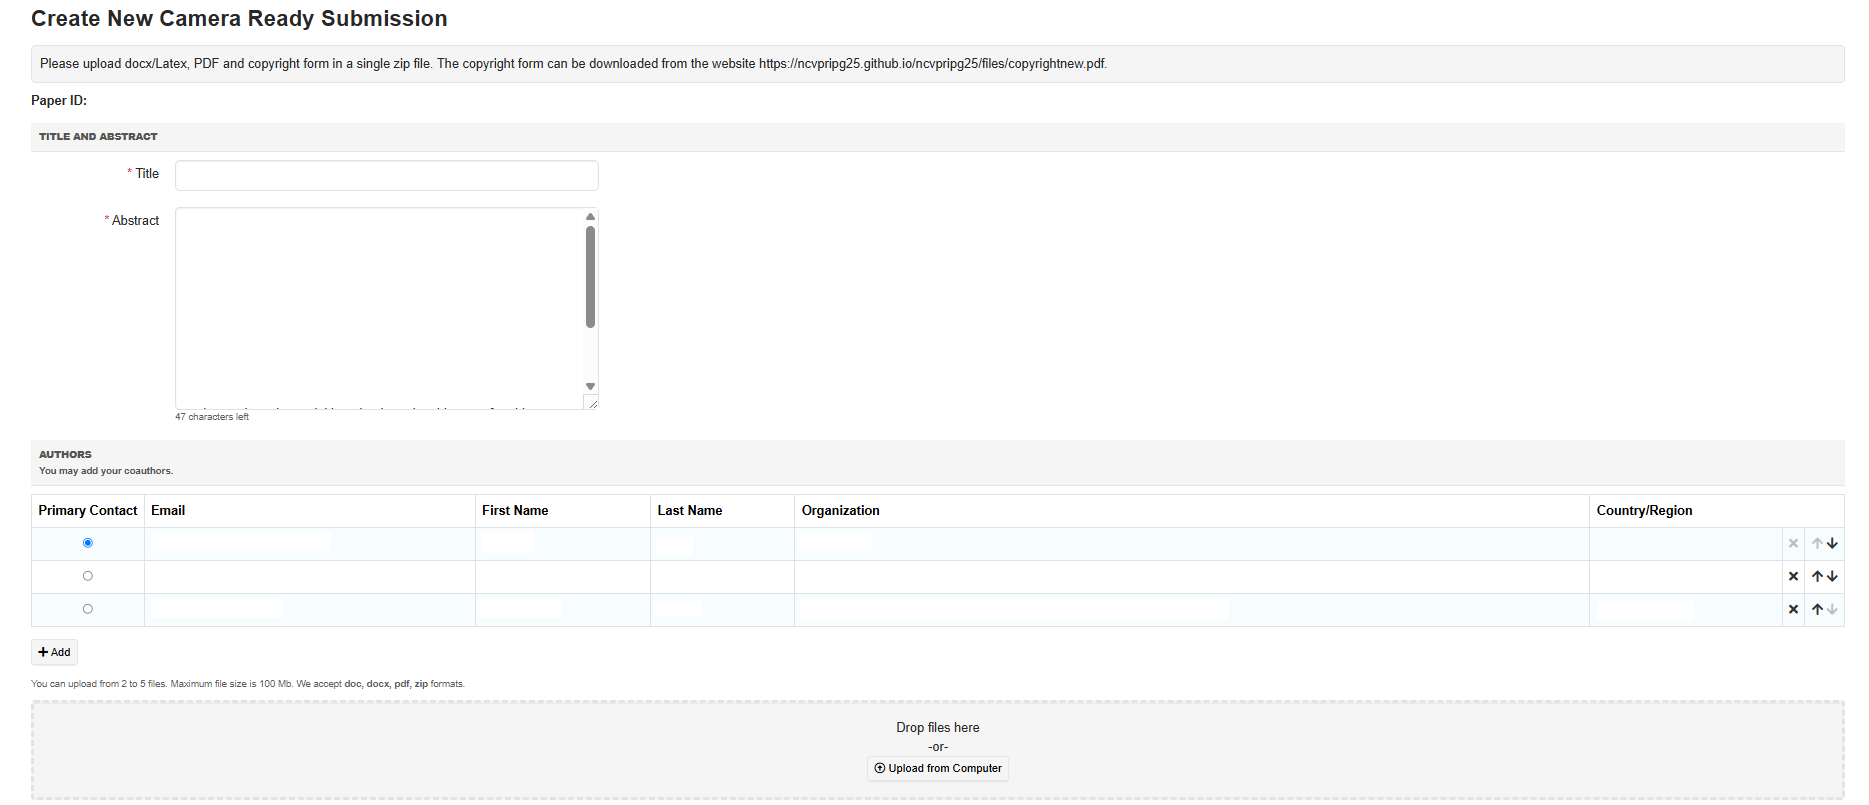
Task: Move first author row down
Action: tap(1832, 544)
